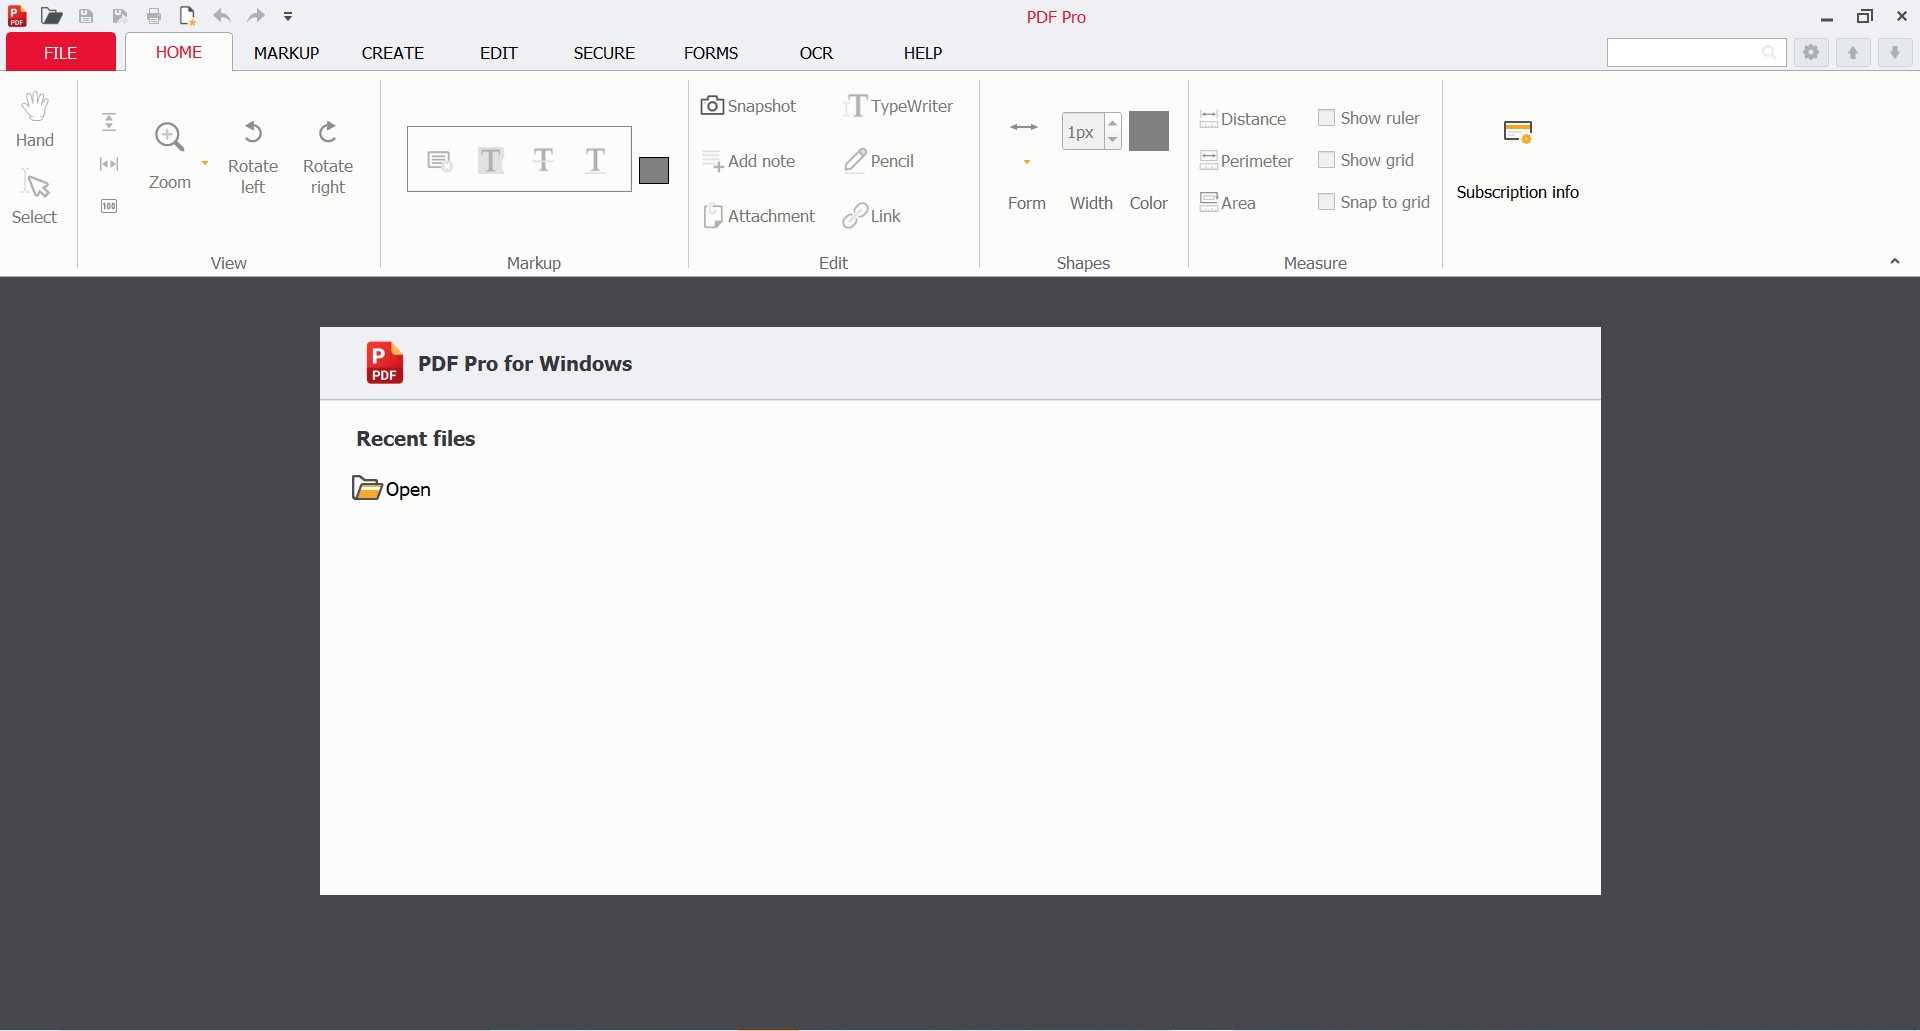1920x1031 pixels.
Task: Switch to the HOME tab
Action: click(179, 52)
